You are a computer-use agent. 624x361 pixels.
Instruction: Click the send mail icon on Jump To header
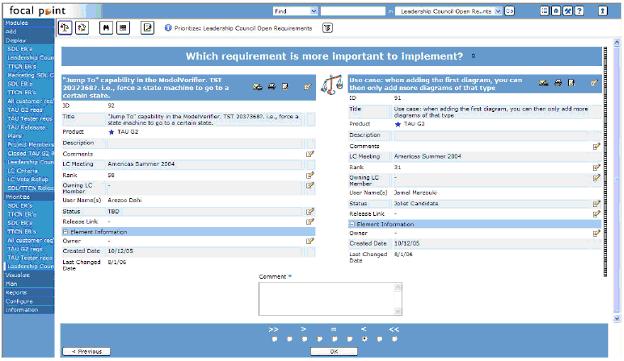coord(257,86)
